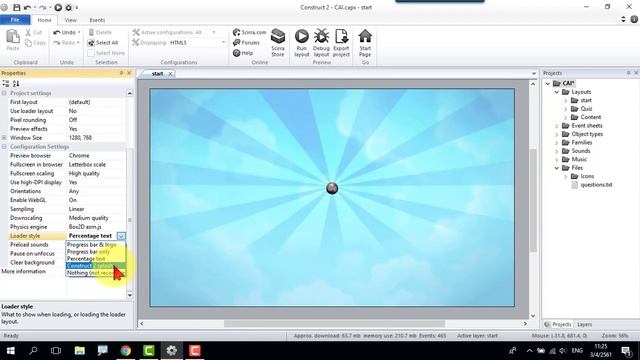The width and height of the screenshot is (640, 360).
Task: Choose 'Progress bar & logo' loader option
Action: tap(96, 244)
